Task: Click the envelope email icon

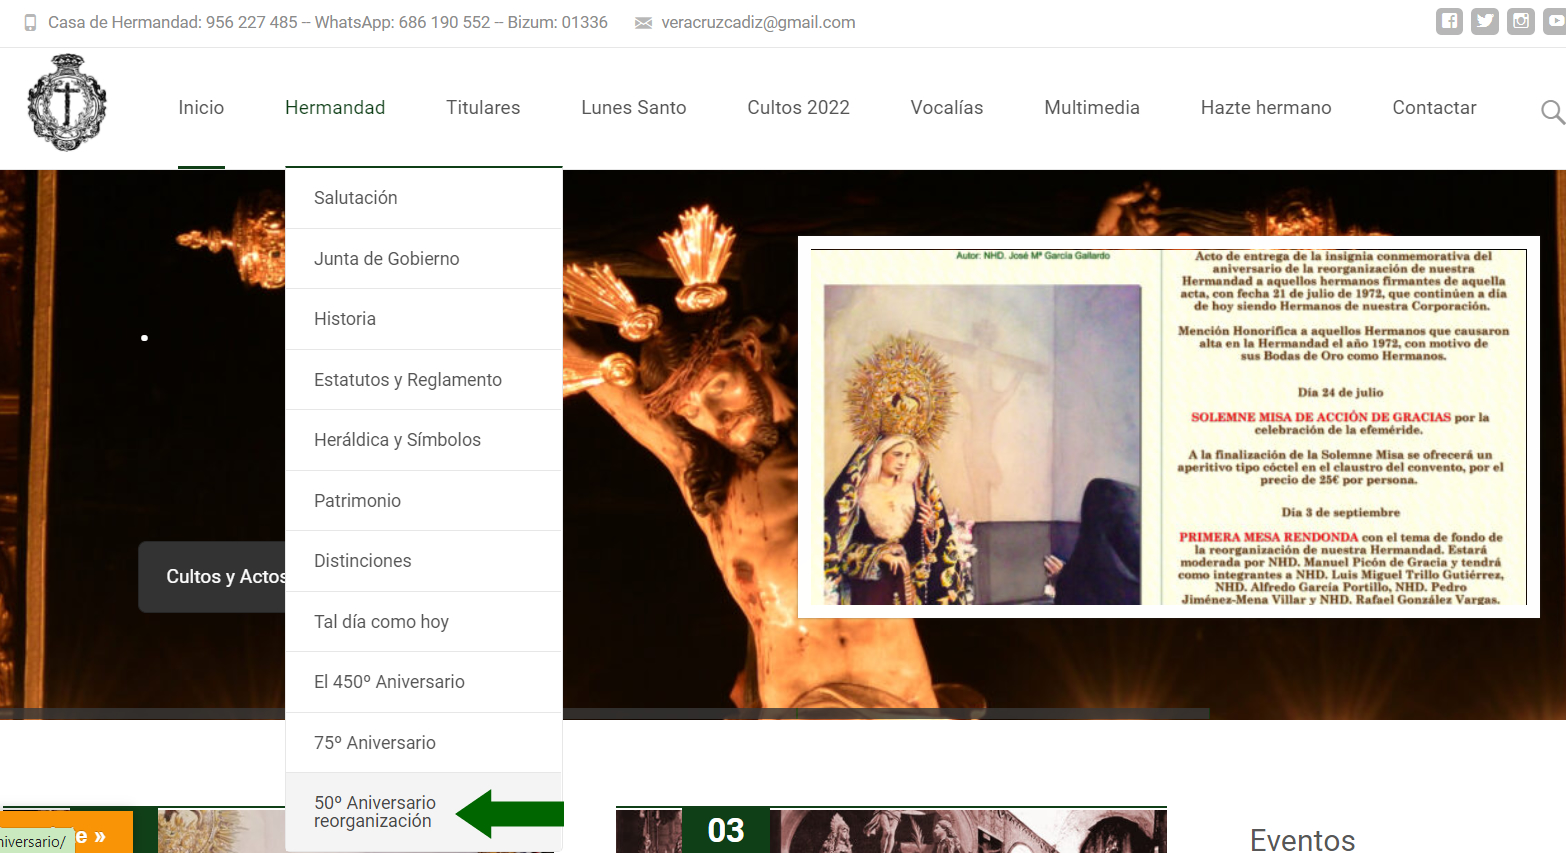Action: [x=643, y=23]
